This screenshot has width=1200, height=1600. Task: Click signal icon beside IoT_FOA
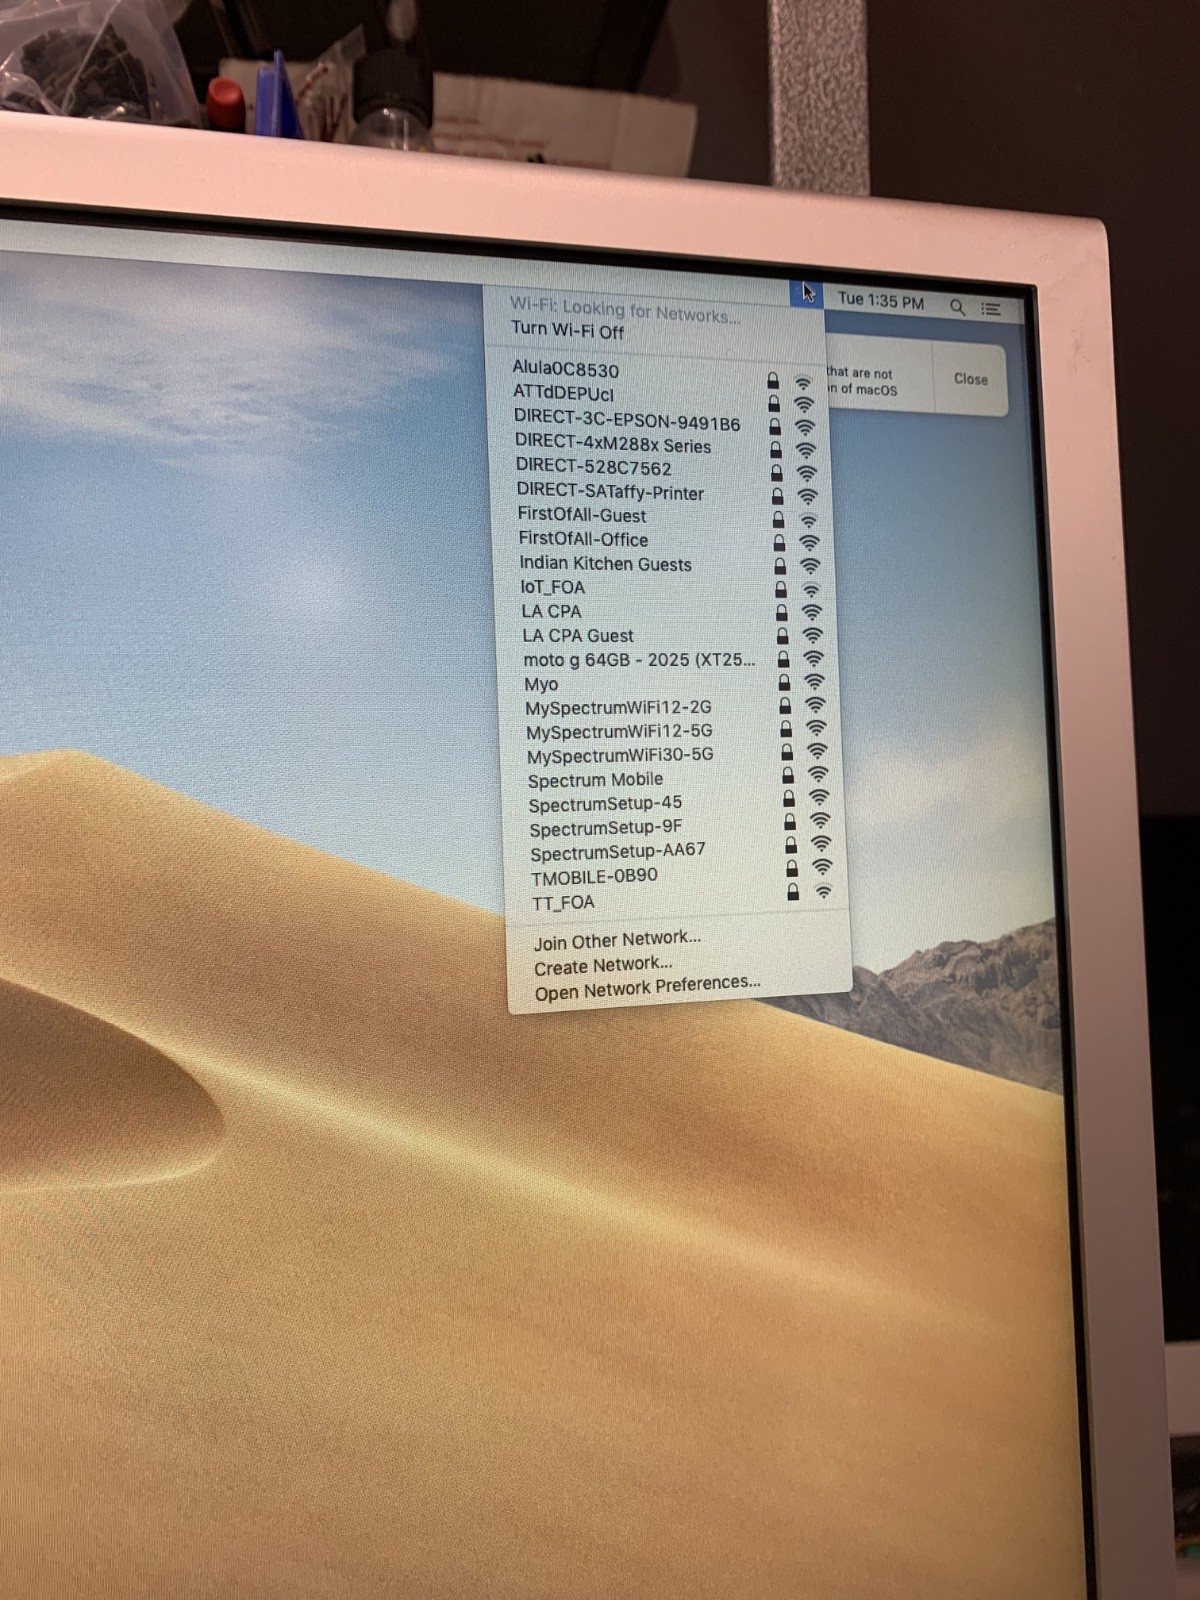coord(811,589)
